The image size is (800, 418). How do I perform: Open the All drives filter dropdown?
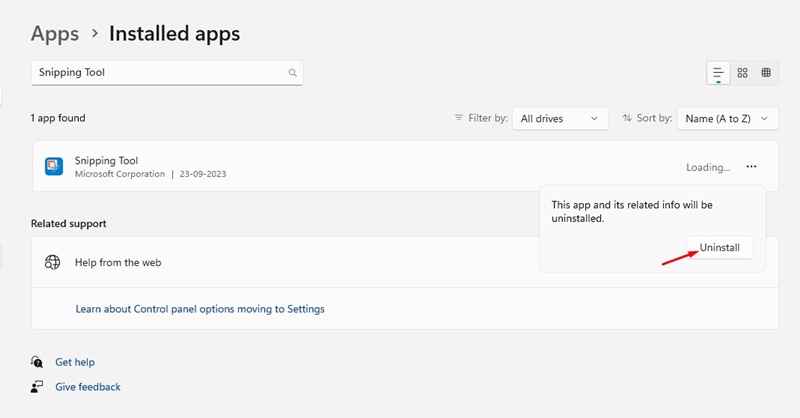click(x=560, y=118)
